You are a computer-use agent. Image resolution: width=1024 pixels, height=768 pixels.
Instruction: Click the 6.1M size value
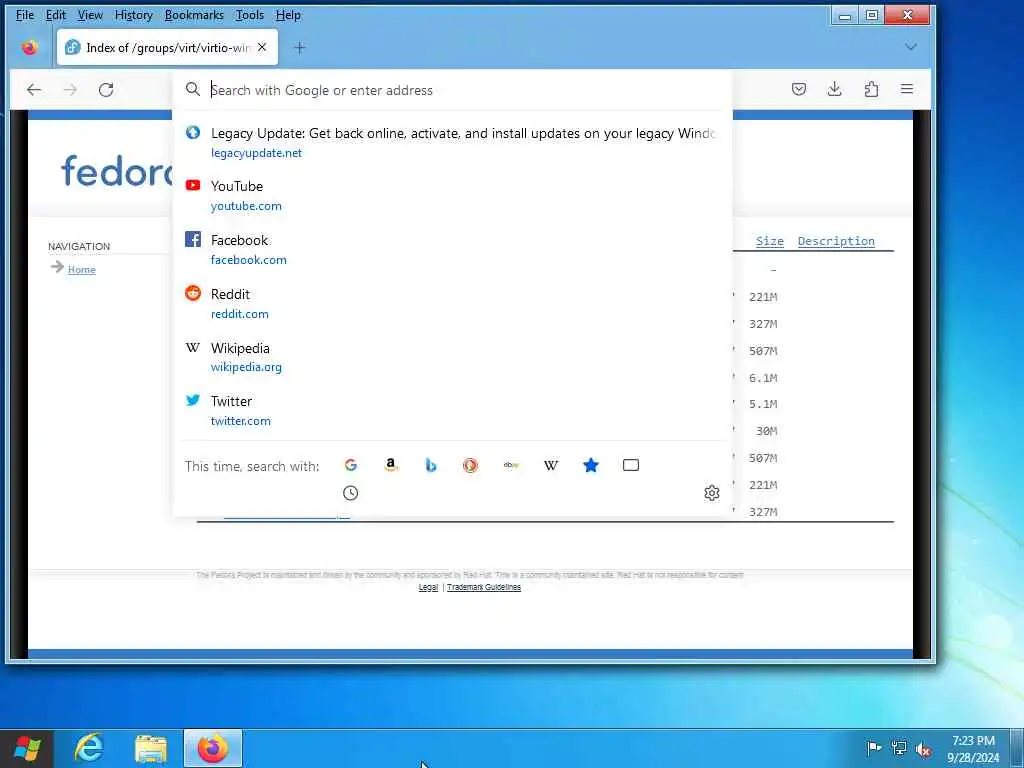pyautogui.click(x=763, y=377)
